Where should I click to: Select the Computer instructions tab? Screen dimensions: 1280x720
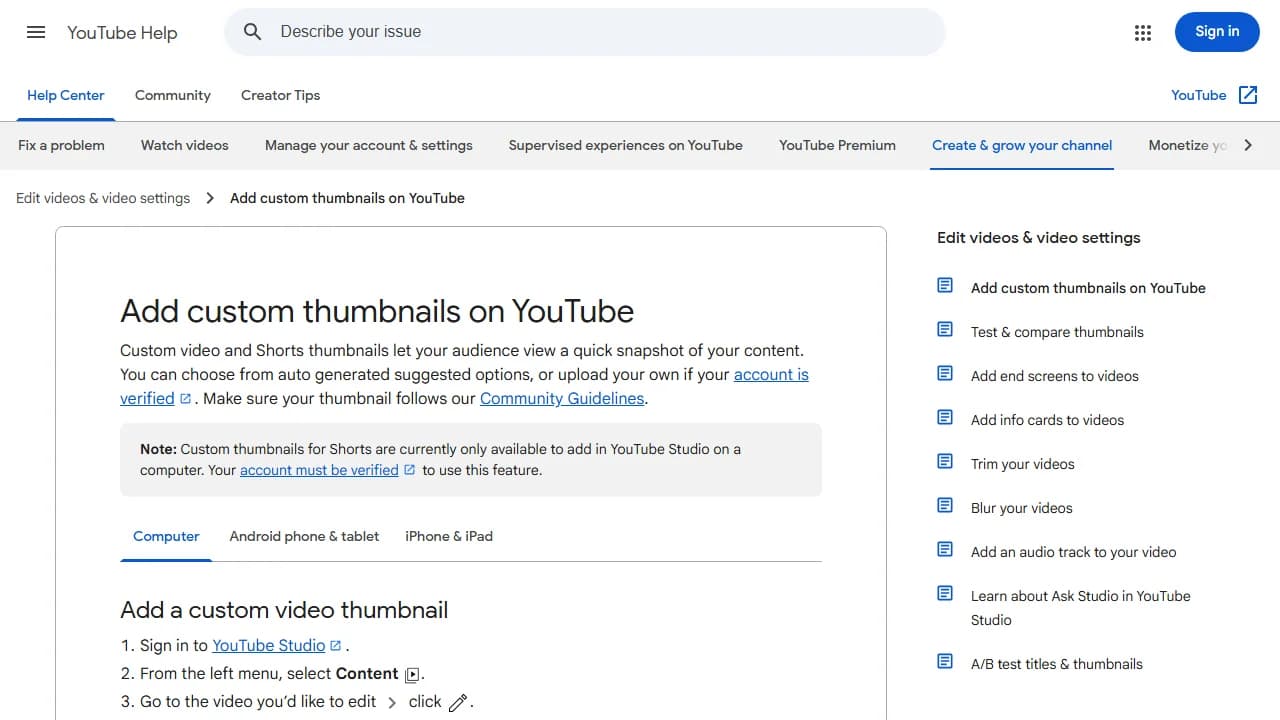(x=166, y=536)
